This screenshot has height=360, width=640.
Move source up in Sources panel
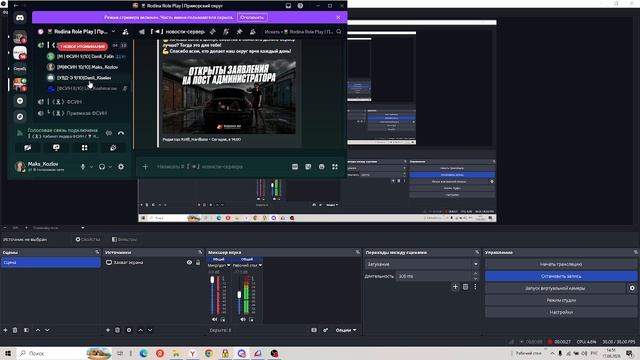coord(140,330)
